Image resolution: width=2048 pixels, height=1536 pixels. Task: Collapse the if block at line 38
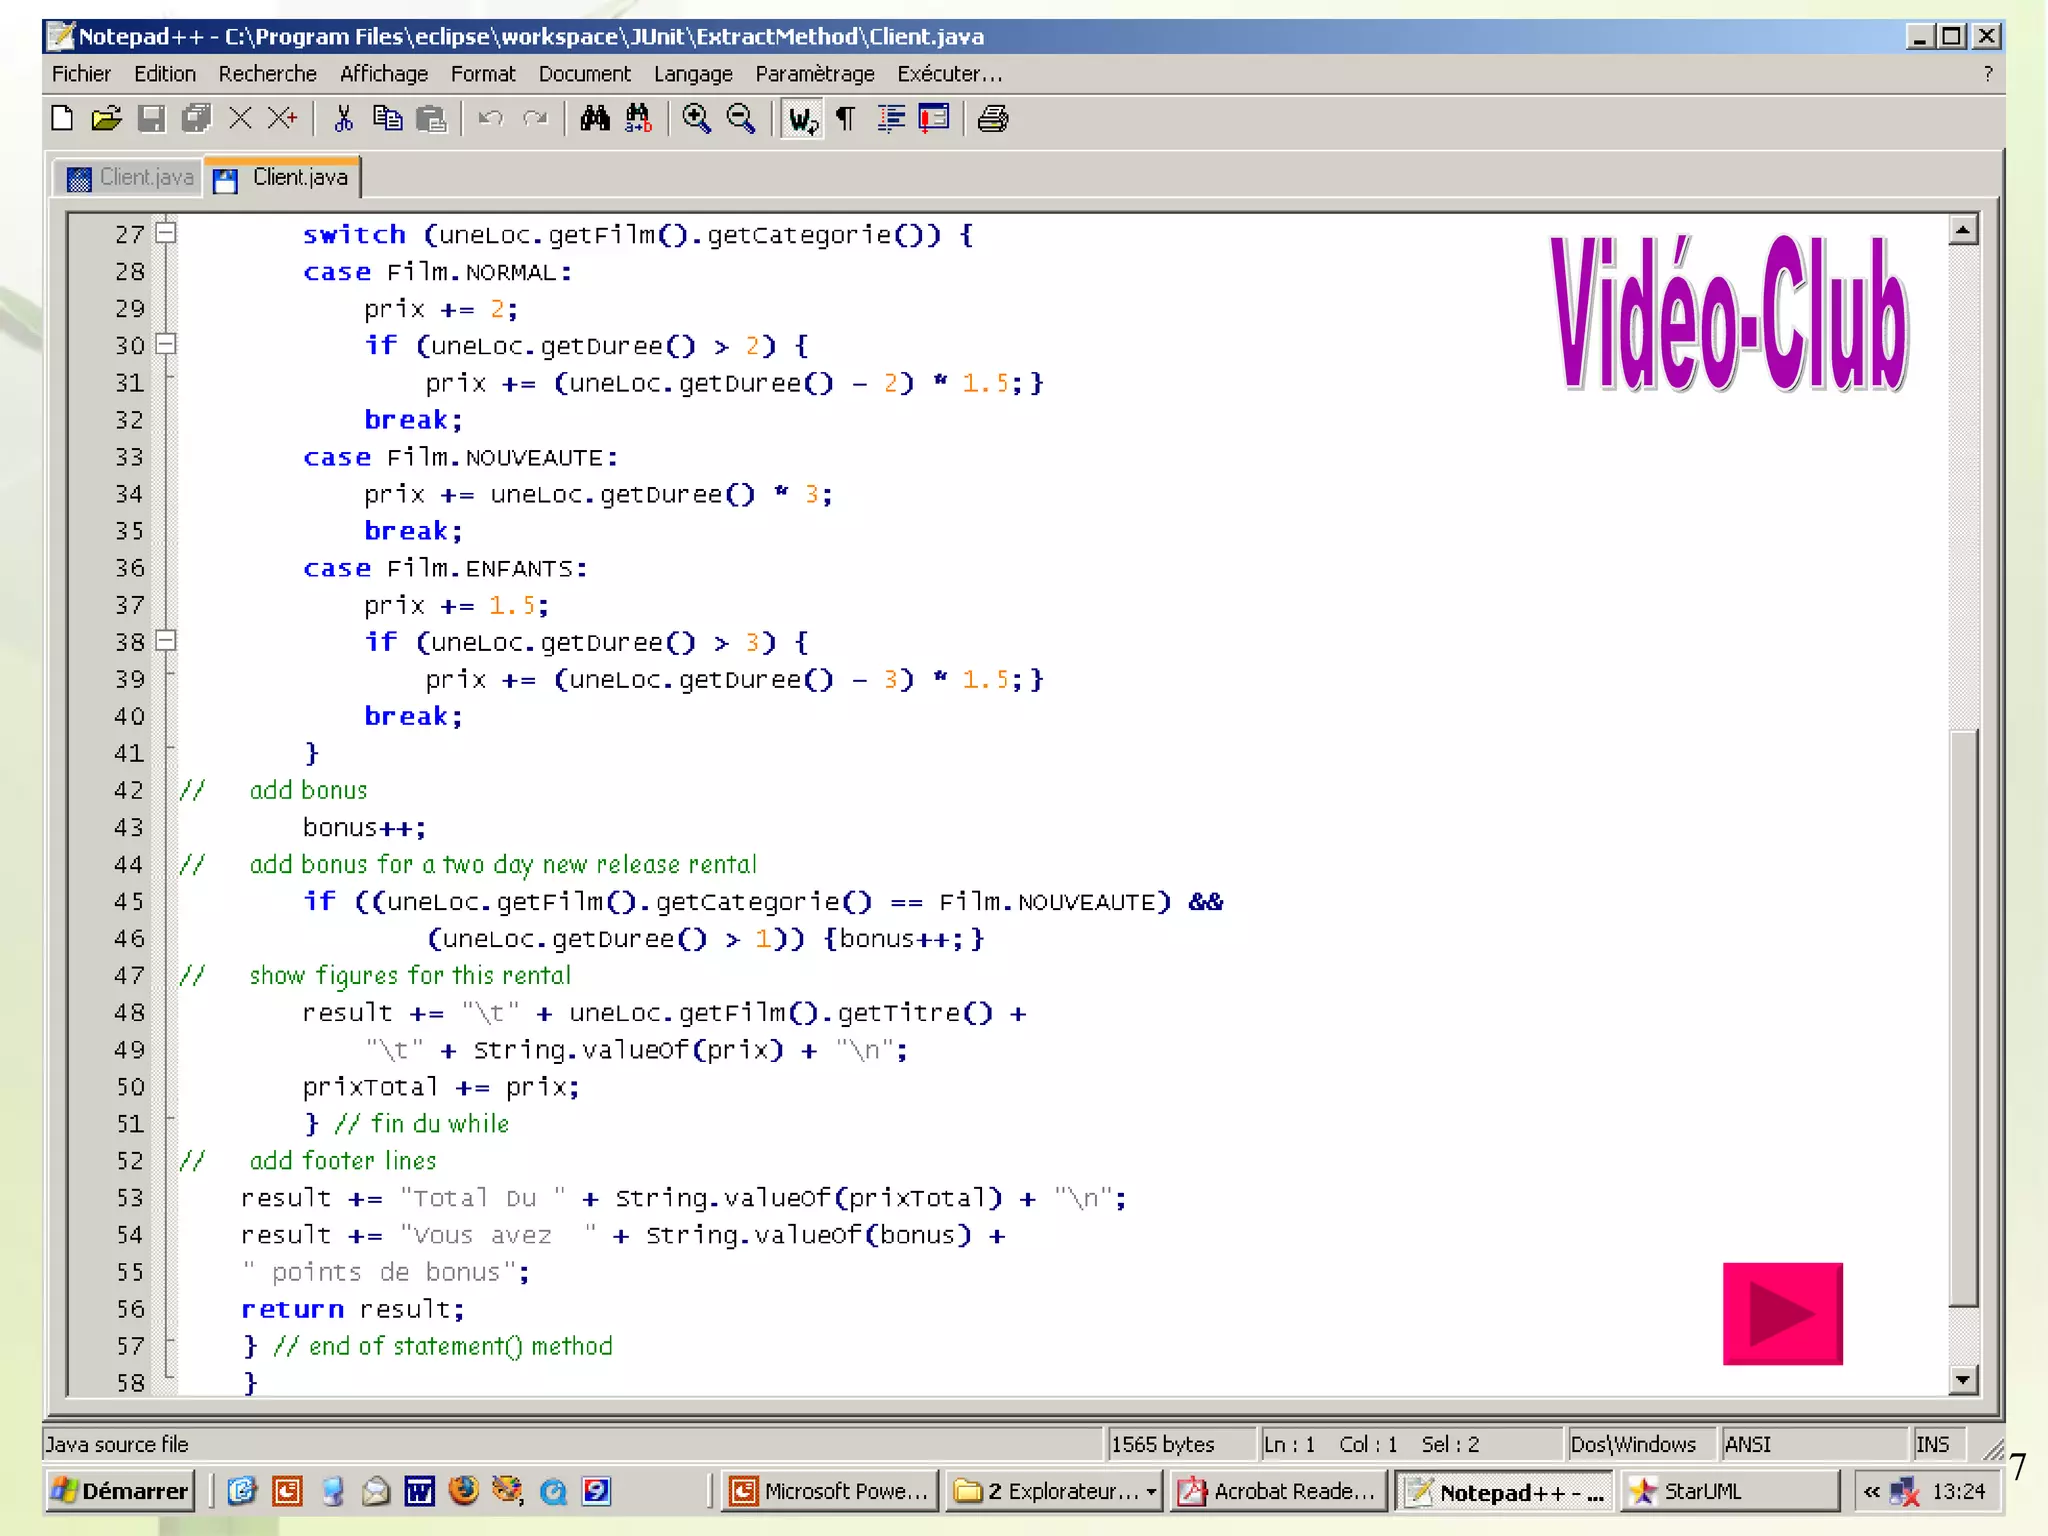(167, 641)
